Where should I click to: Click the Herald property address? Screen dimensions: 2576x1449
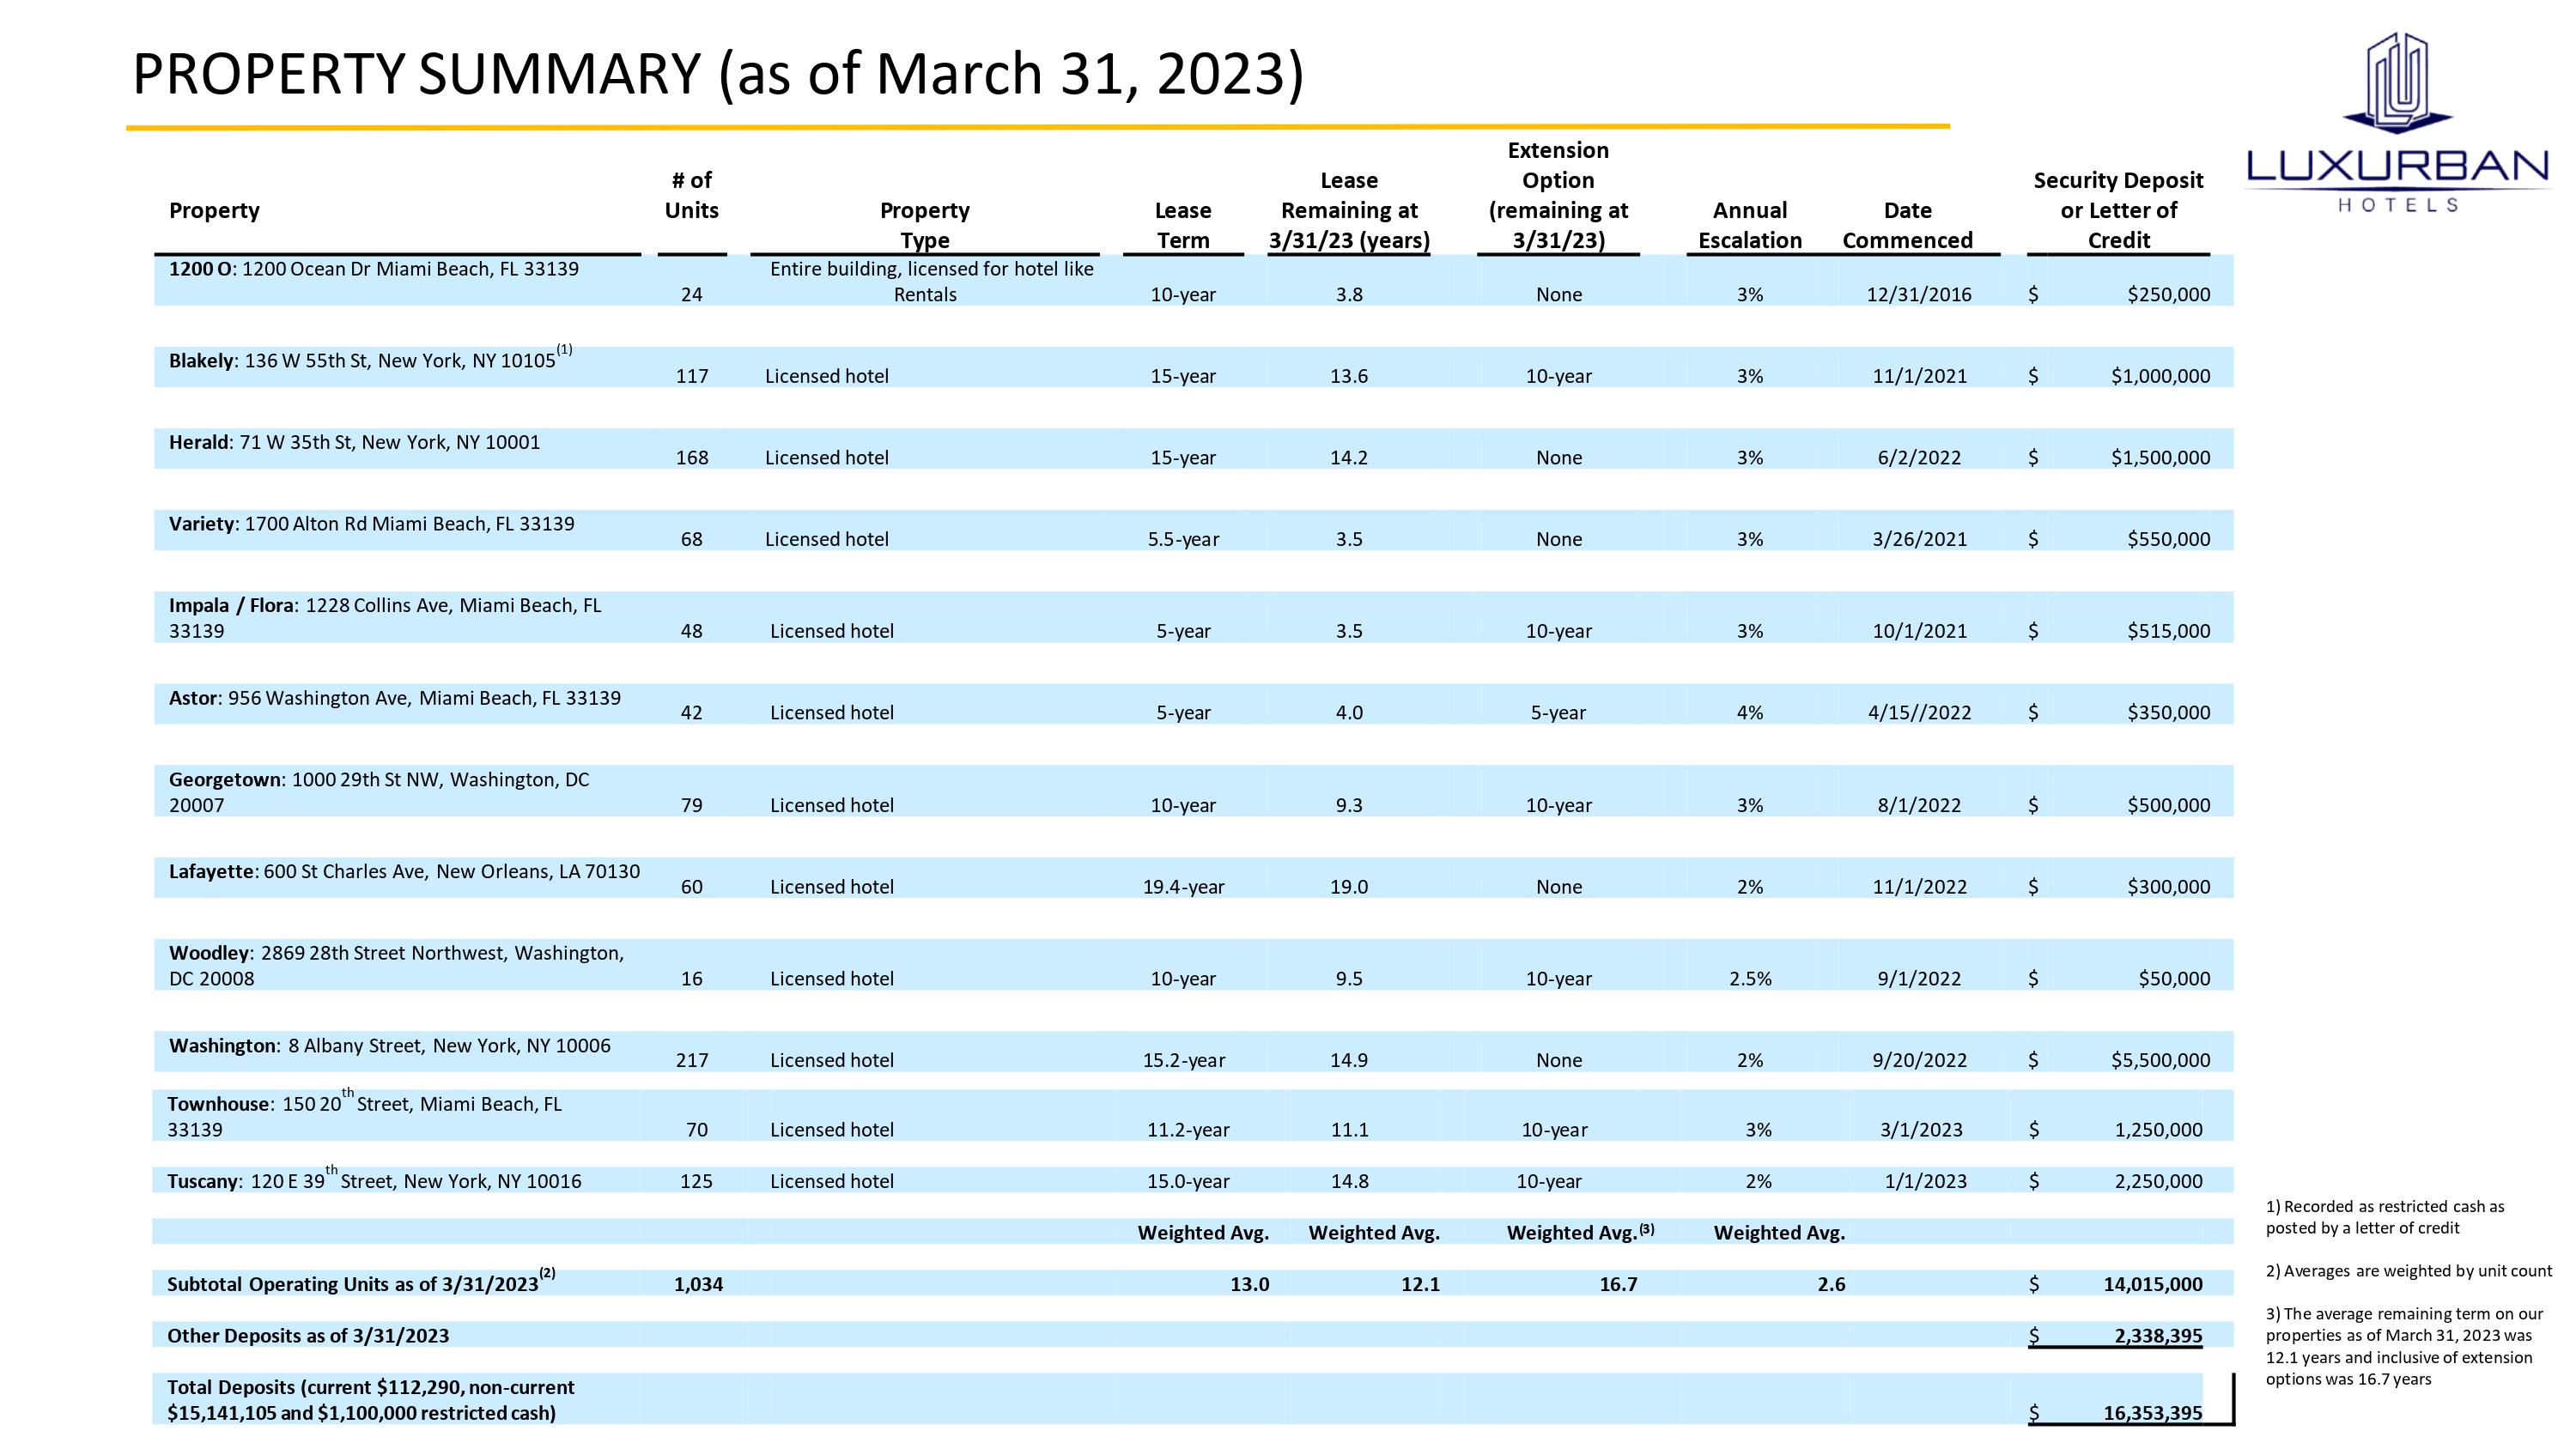390,443
